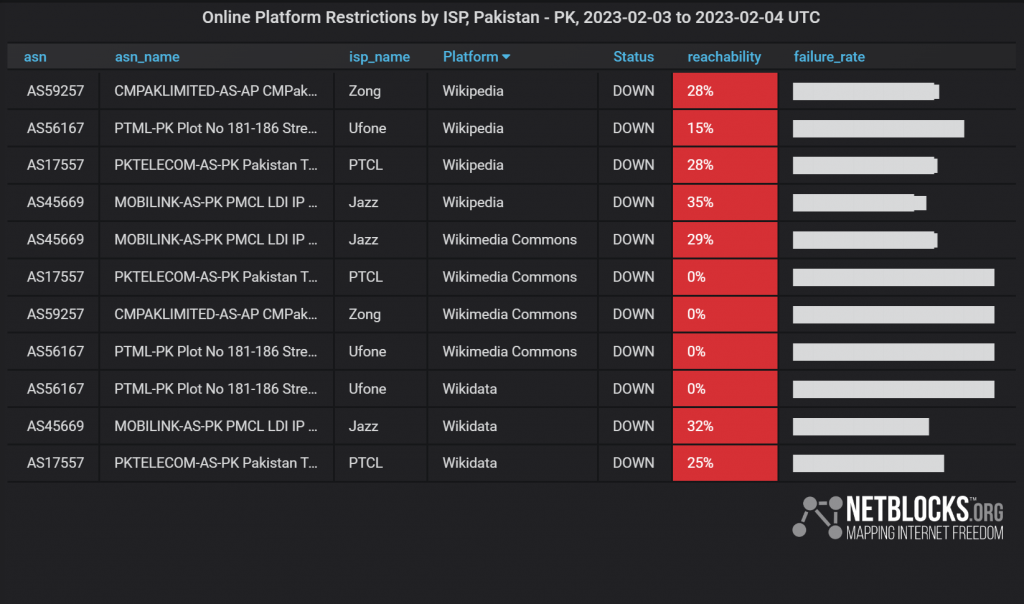The height and width of the screenshot is (604, 1024).
Task: Click failure rate bar for Jazz Wikipedia
Action: point(859,203)
